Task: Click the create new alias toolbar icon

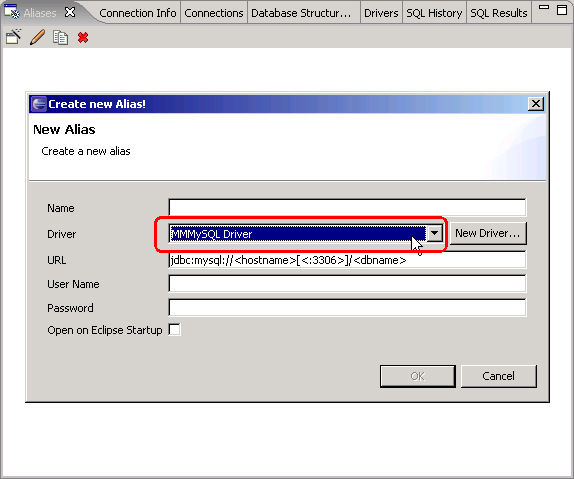Action: coord(14,37)
